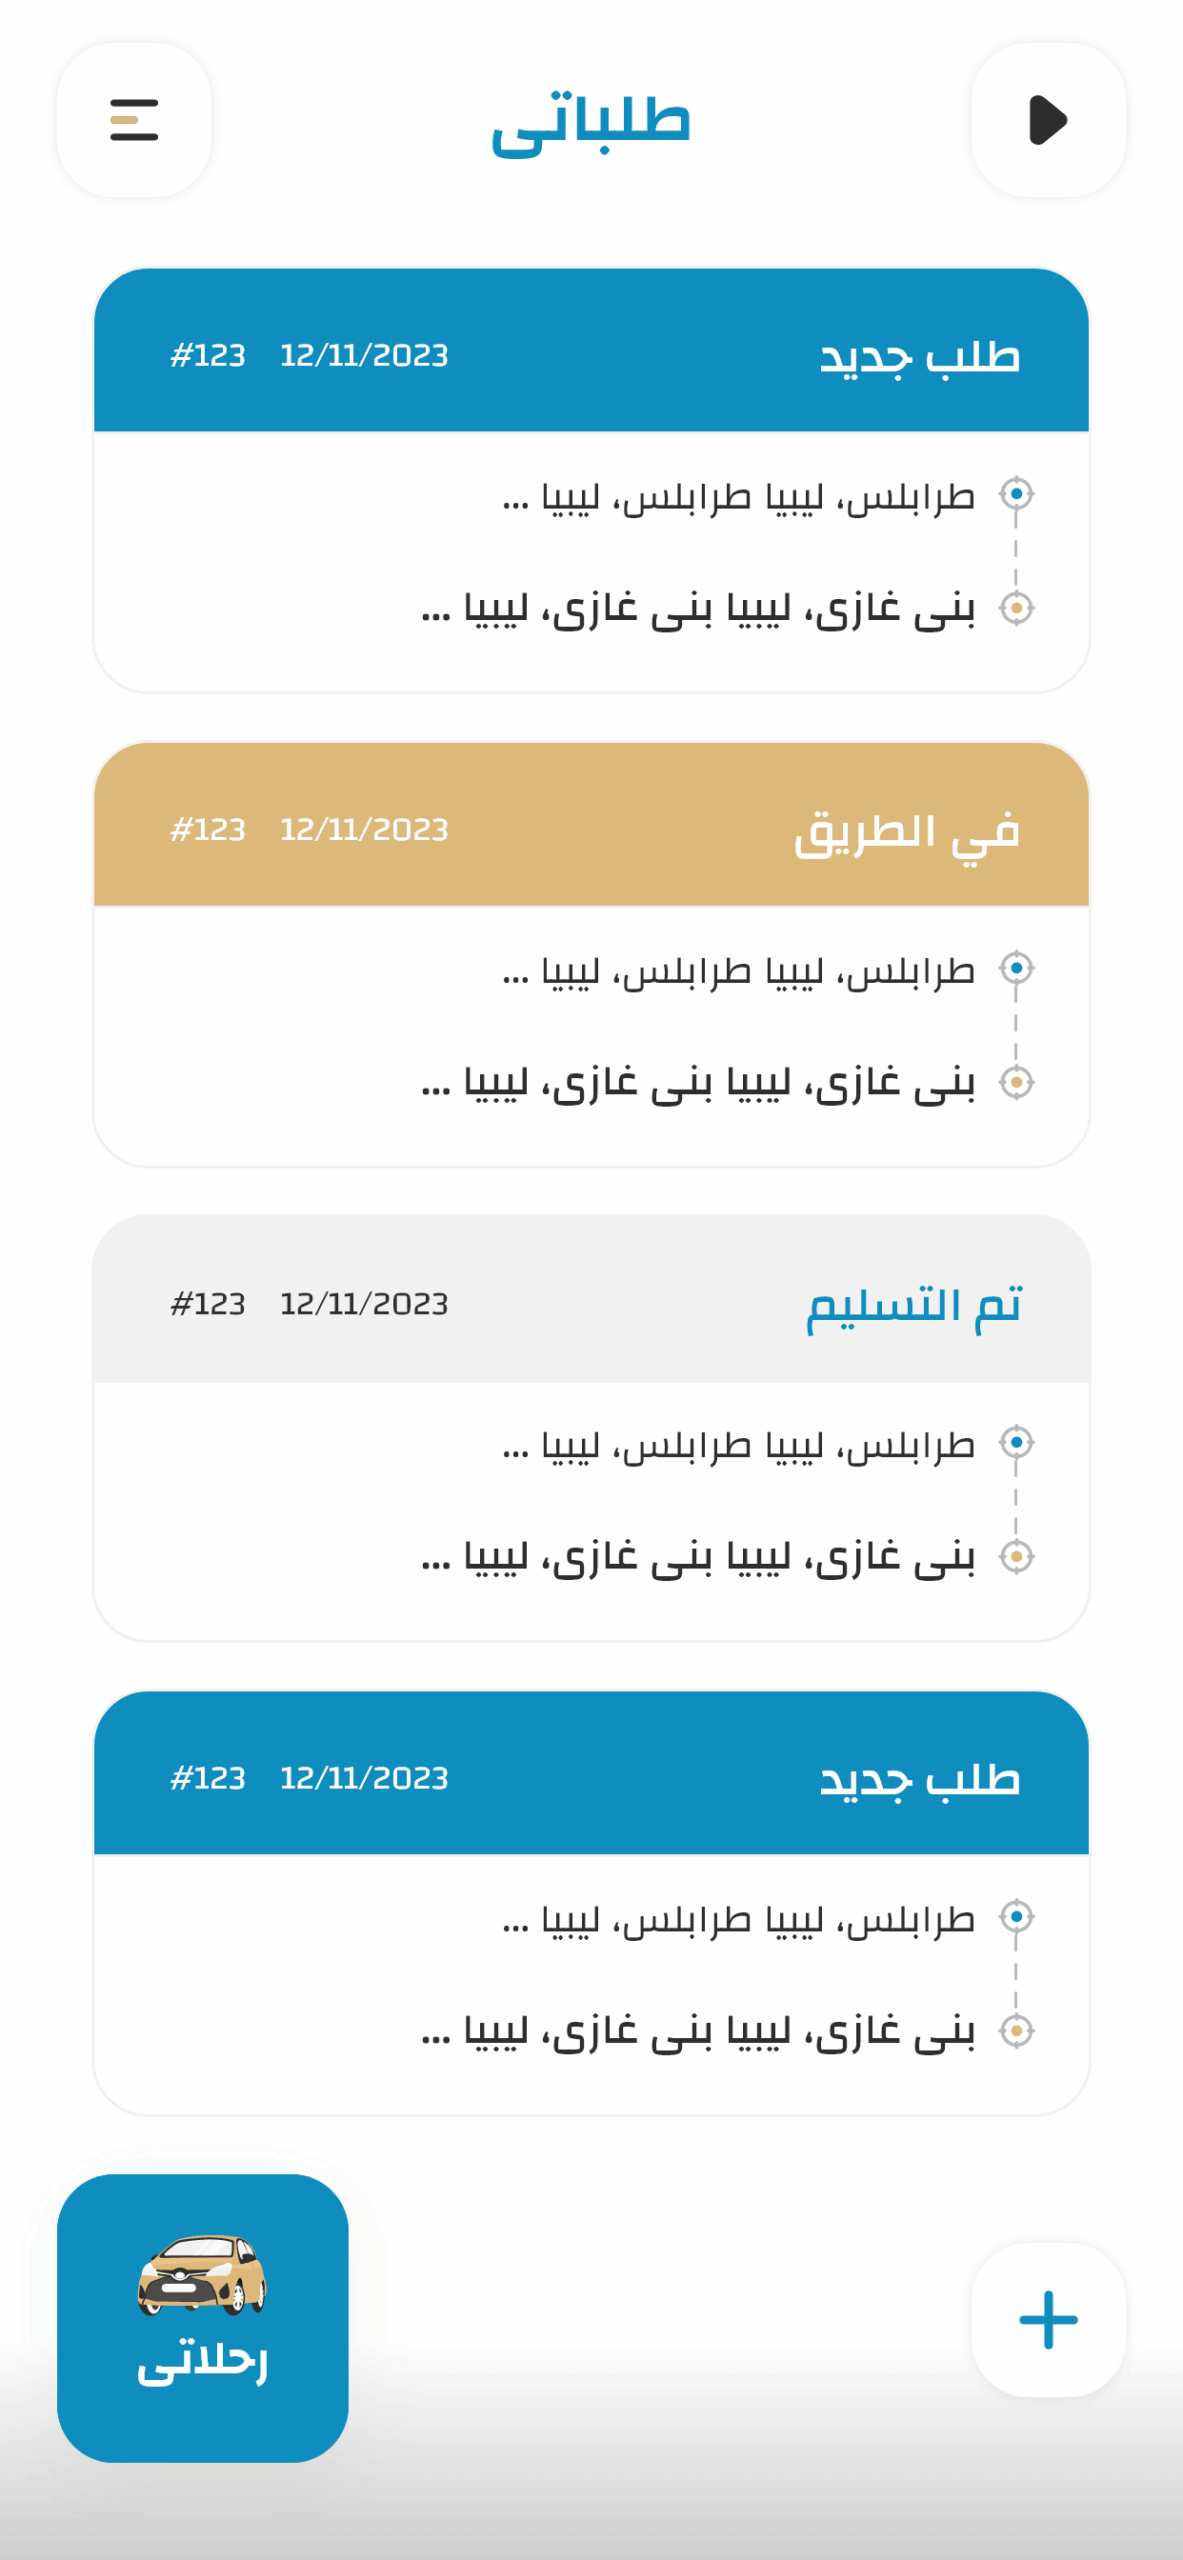Open the hamburger menu icon
Image resolution: width=1183 pixels, height=2560 pixels.
(134, 120)
